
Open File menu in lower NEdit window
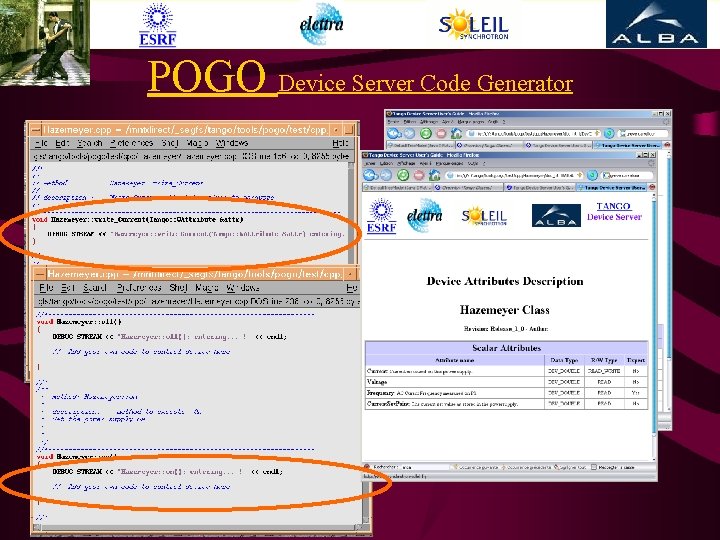[46, 287]
